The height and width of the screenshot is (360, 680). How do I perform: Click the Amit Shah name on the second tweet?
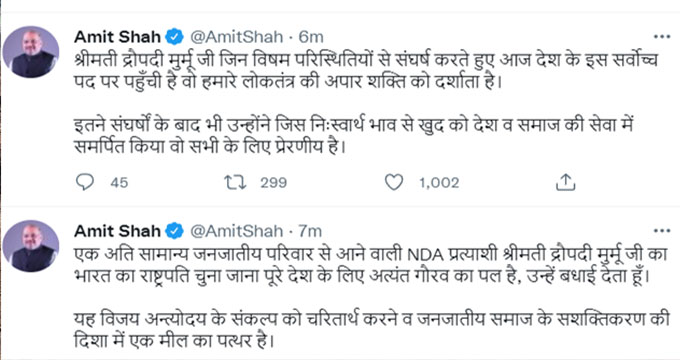pos(118,231)
